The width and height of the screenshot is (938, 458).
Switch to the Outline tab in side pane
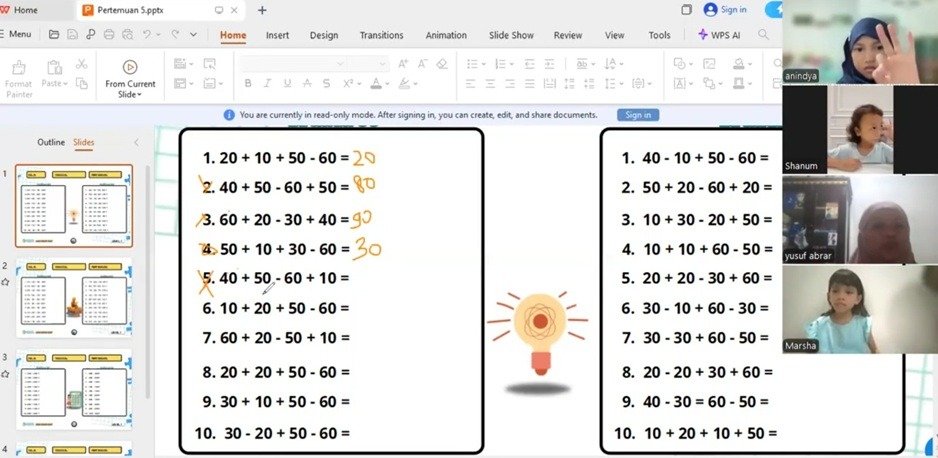tap(51, 142)
